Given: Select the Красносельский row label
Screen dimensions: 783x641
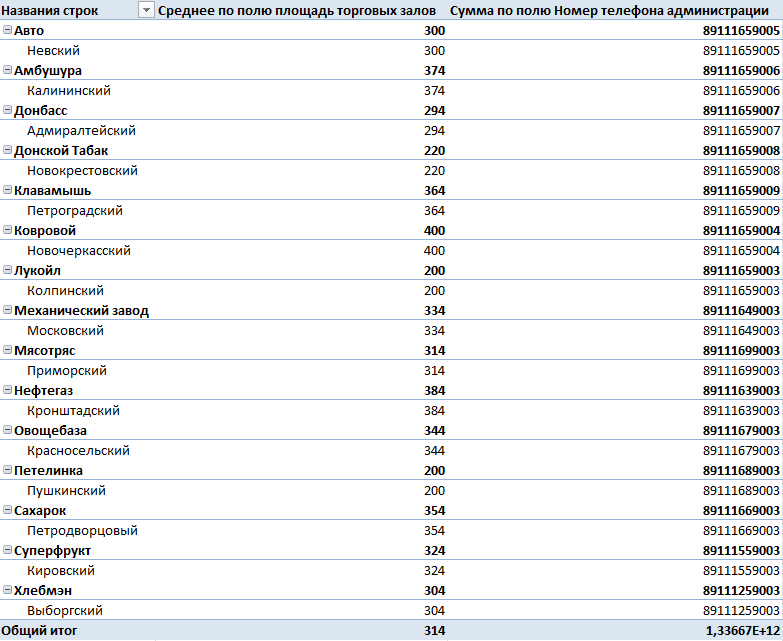Looking at the screenshot, I should (78, 450).
